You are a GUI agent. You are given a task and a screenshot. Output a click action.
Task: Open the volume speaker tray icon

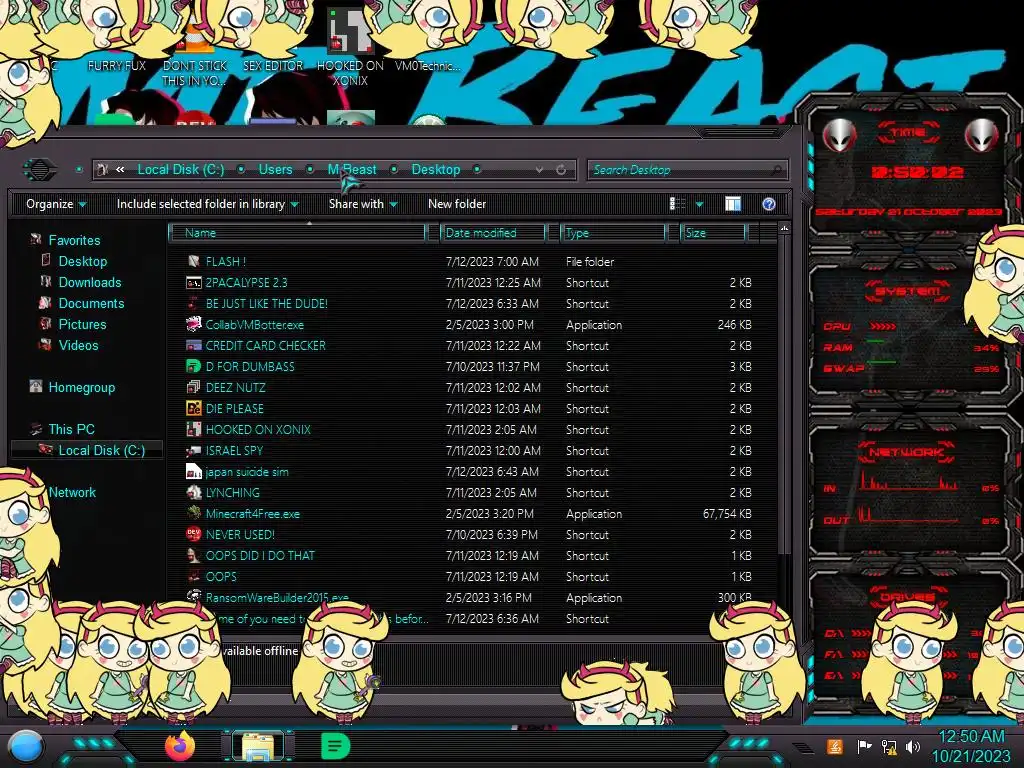912,746
